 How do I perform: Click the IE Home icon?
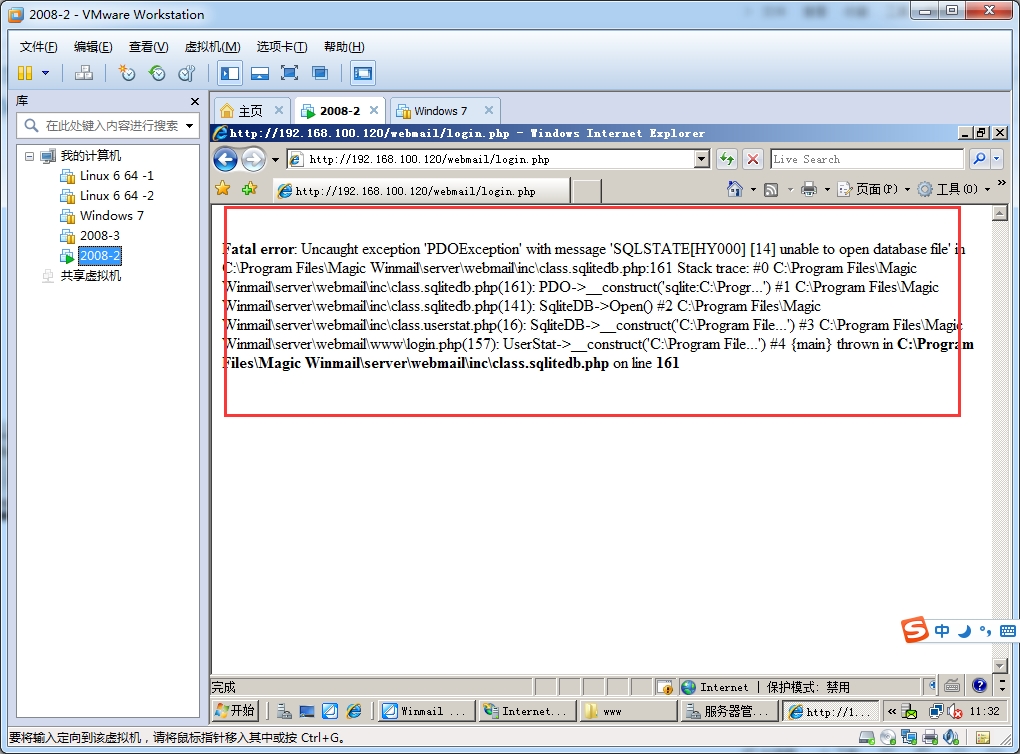(734, 189)
